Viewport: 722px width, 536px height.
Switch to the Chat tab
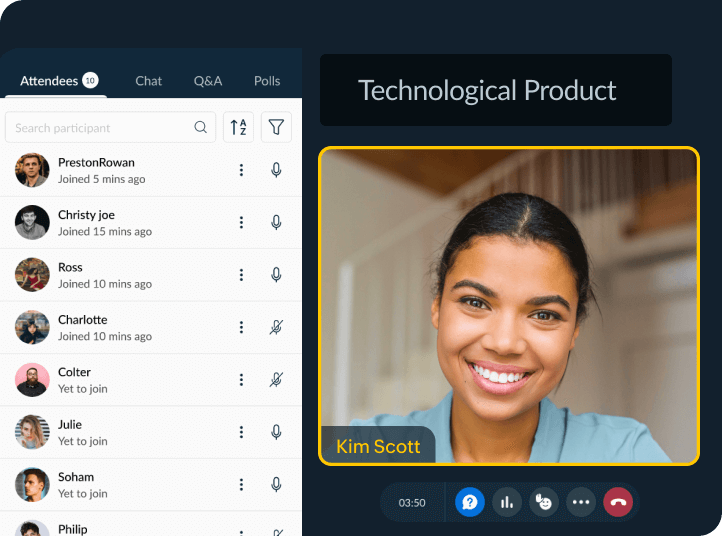click(x=148, y=81)
